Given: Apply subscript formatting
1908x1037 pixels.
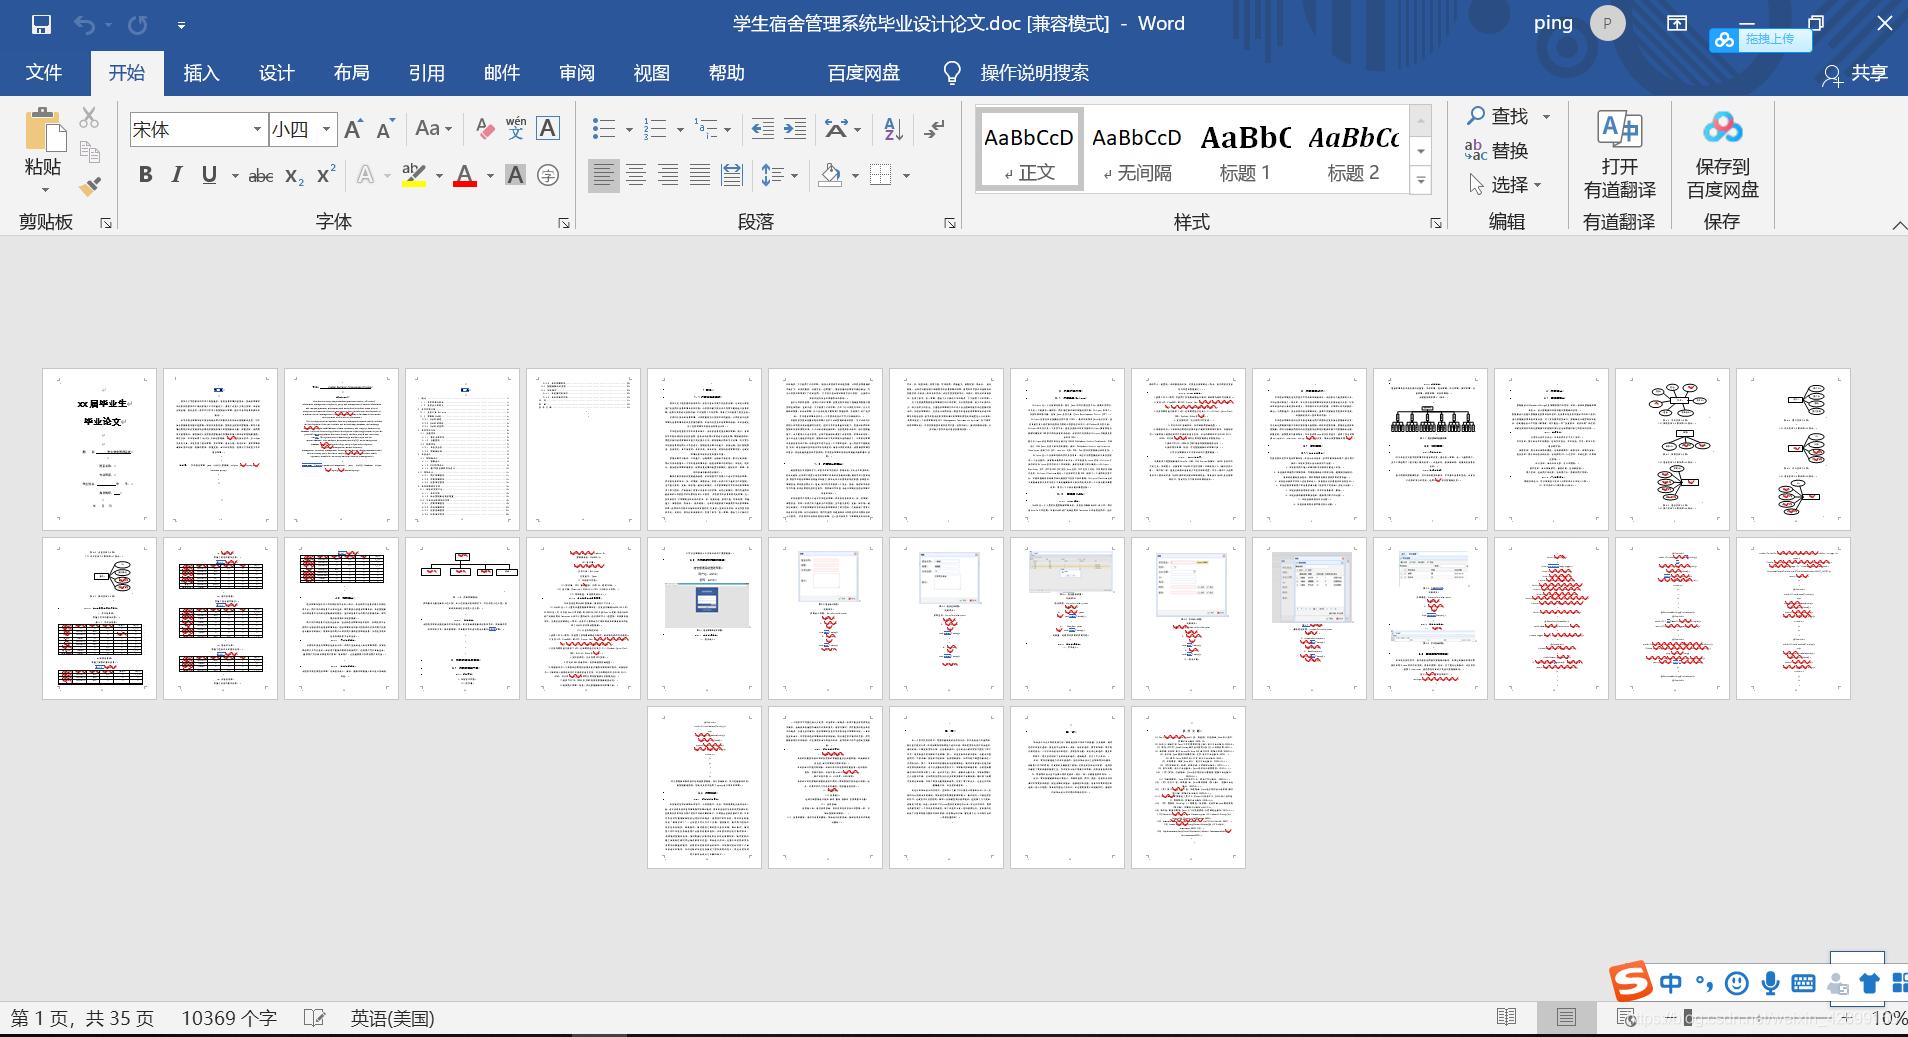Looking at the screenshot, I should tap(294, 176).
